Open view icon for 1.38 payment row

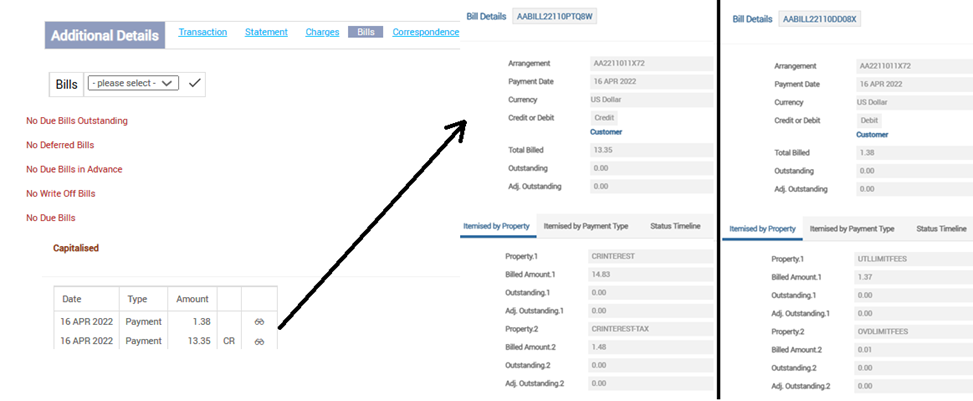(x=259, y=322)
